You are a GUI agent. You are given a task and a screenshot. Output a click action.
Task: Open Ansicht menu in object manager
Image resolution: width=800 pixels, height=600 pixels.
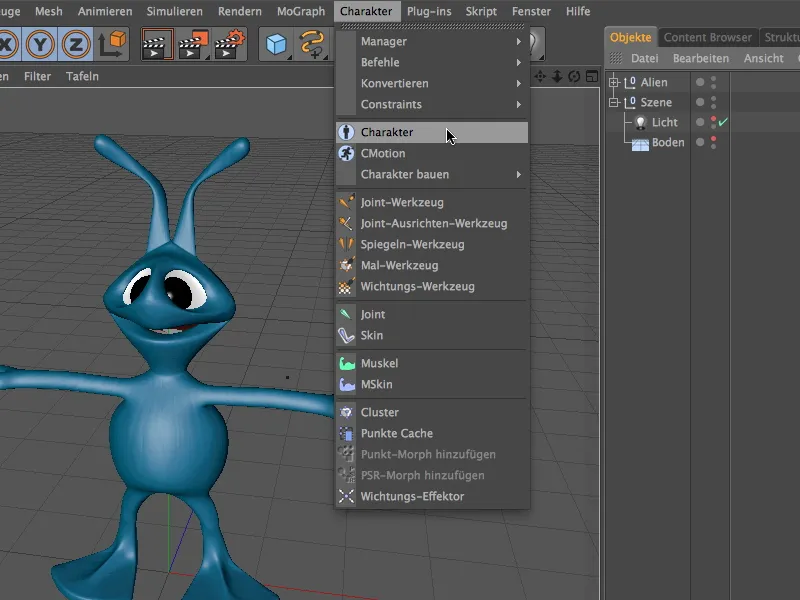click(x=764, y=59)
